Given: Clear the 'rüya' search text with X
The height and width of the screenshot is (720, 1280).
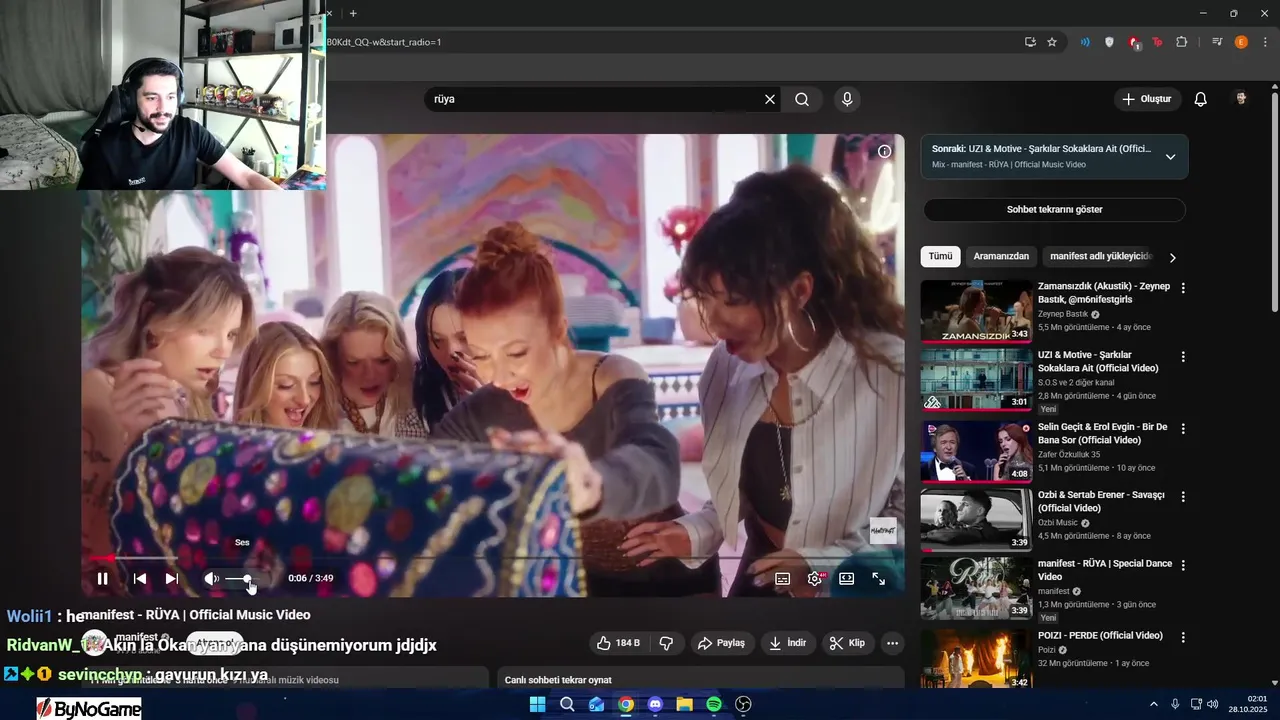Looking at the screenshot, I should point(770,99).
